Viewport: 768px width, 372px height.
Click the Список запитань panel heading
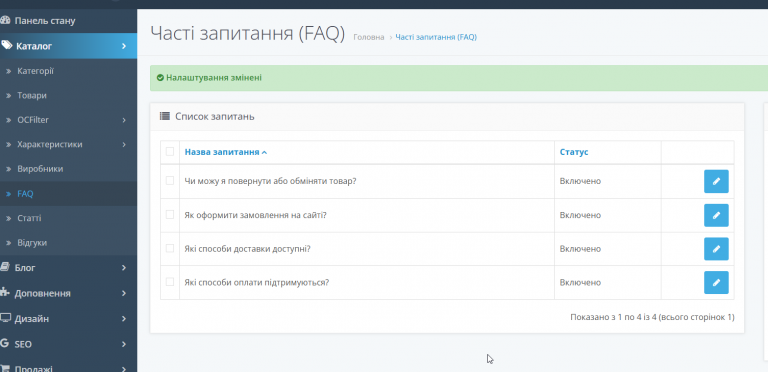[x=215, y=117]
